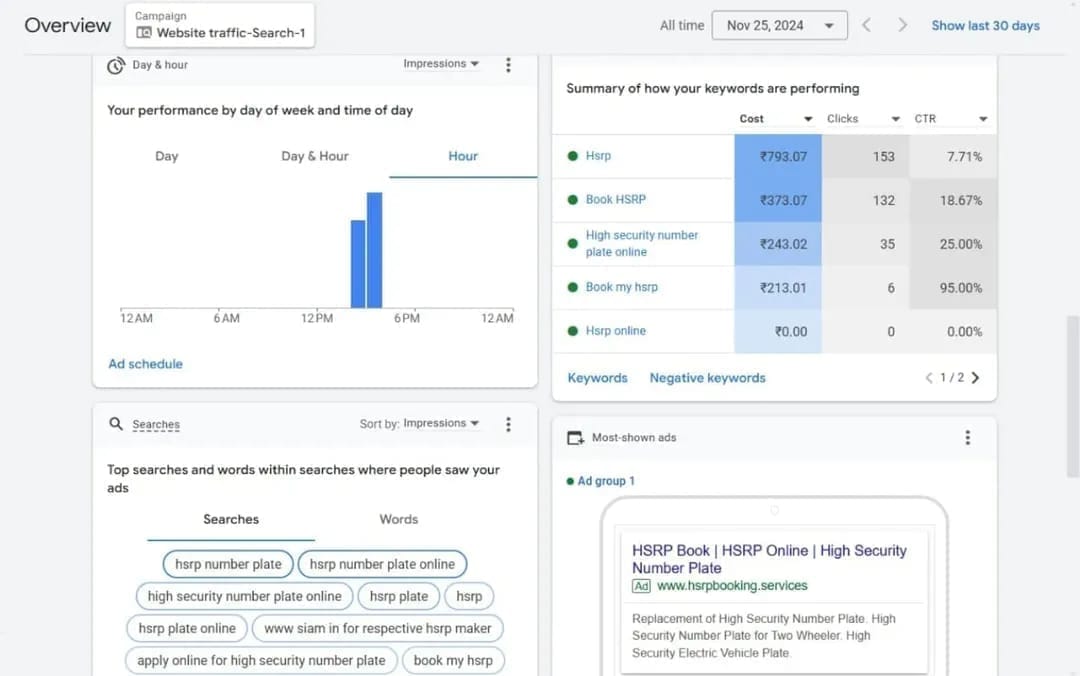Switch to the Day & Hour tab
This screenshot has width=1080, height=676.
[315, 156]
